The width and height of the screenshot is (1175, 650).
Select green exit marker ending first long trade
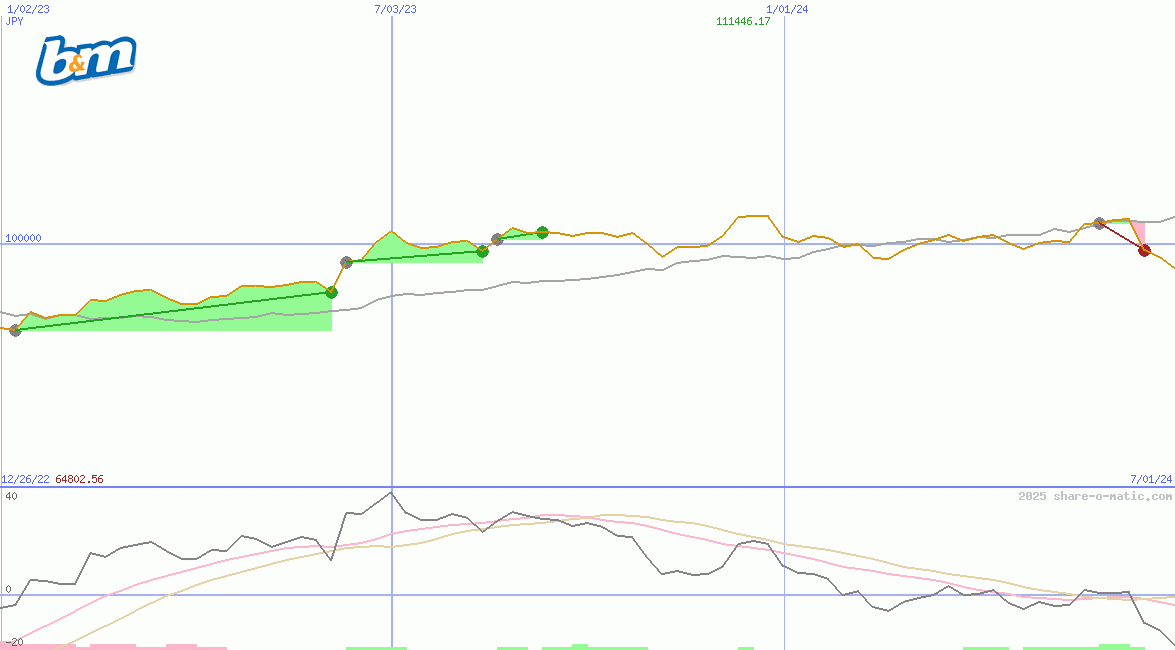pyautogui.click(x=332, y=293)
